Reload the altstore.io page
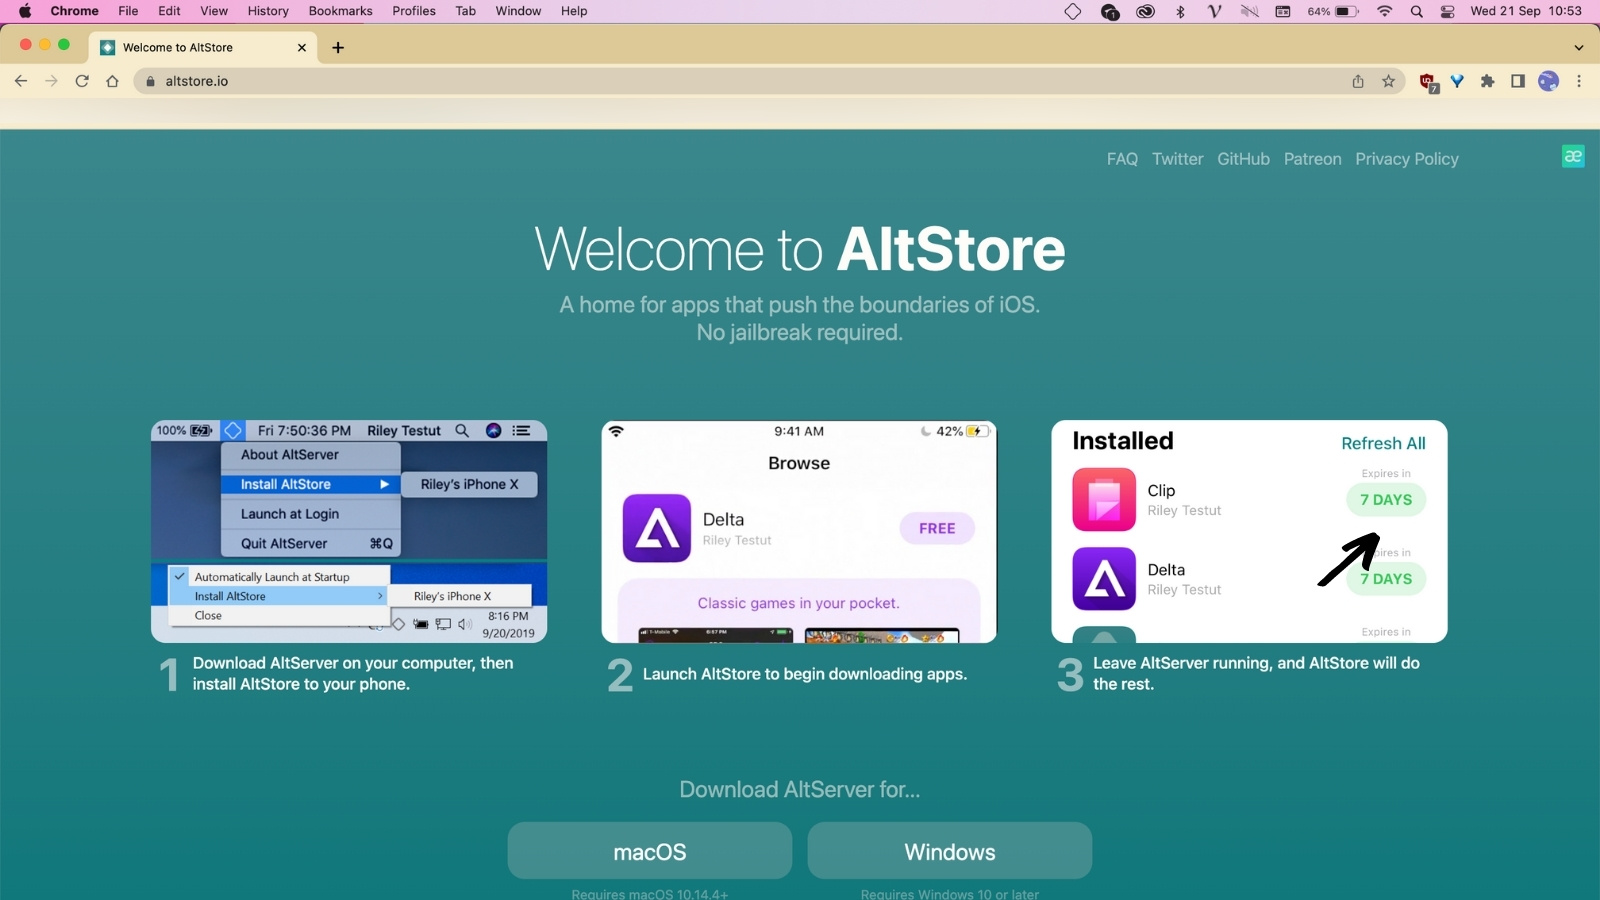 click(82, 81)
